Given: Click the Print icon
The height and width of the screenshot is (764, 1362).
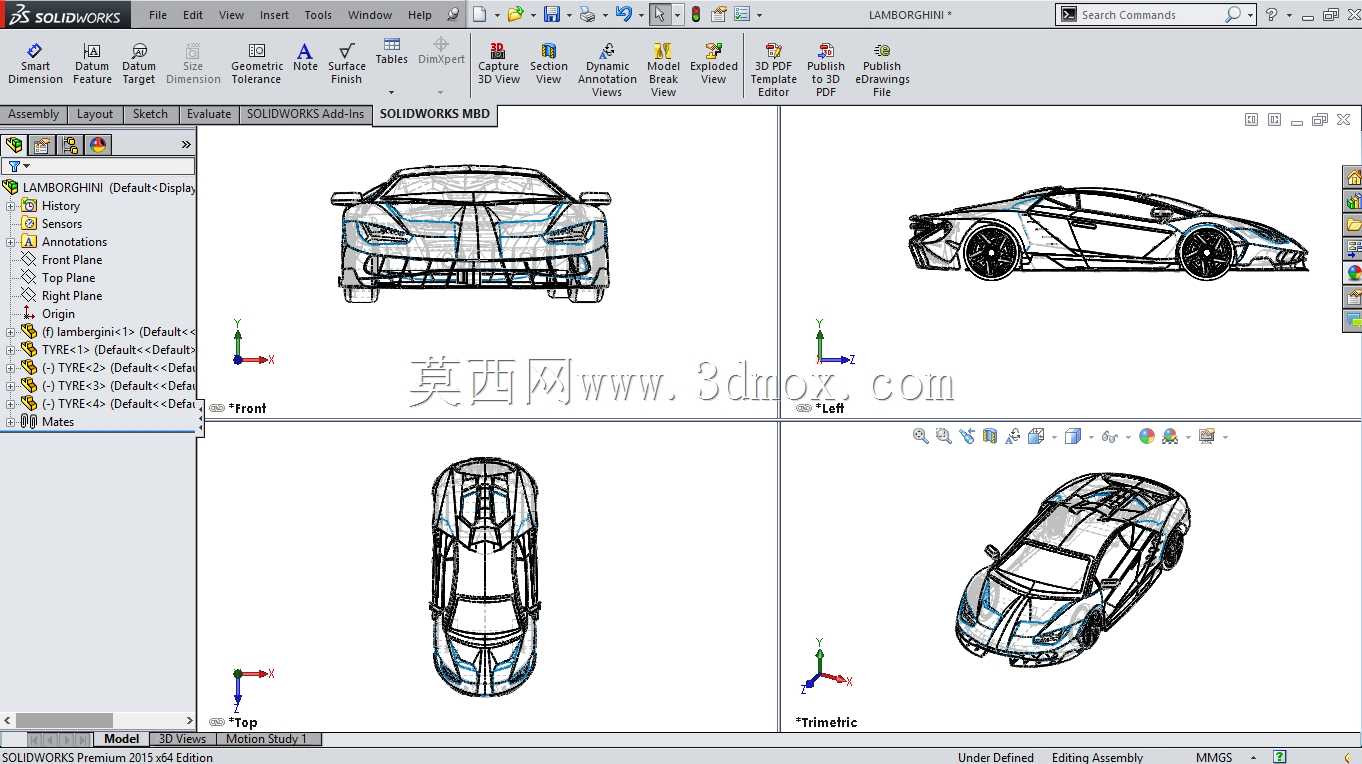Looking at the screenshot, I should [x=587, y=14].
